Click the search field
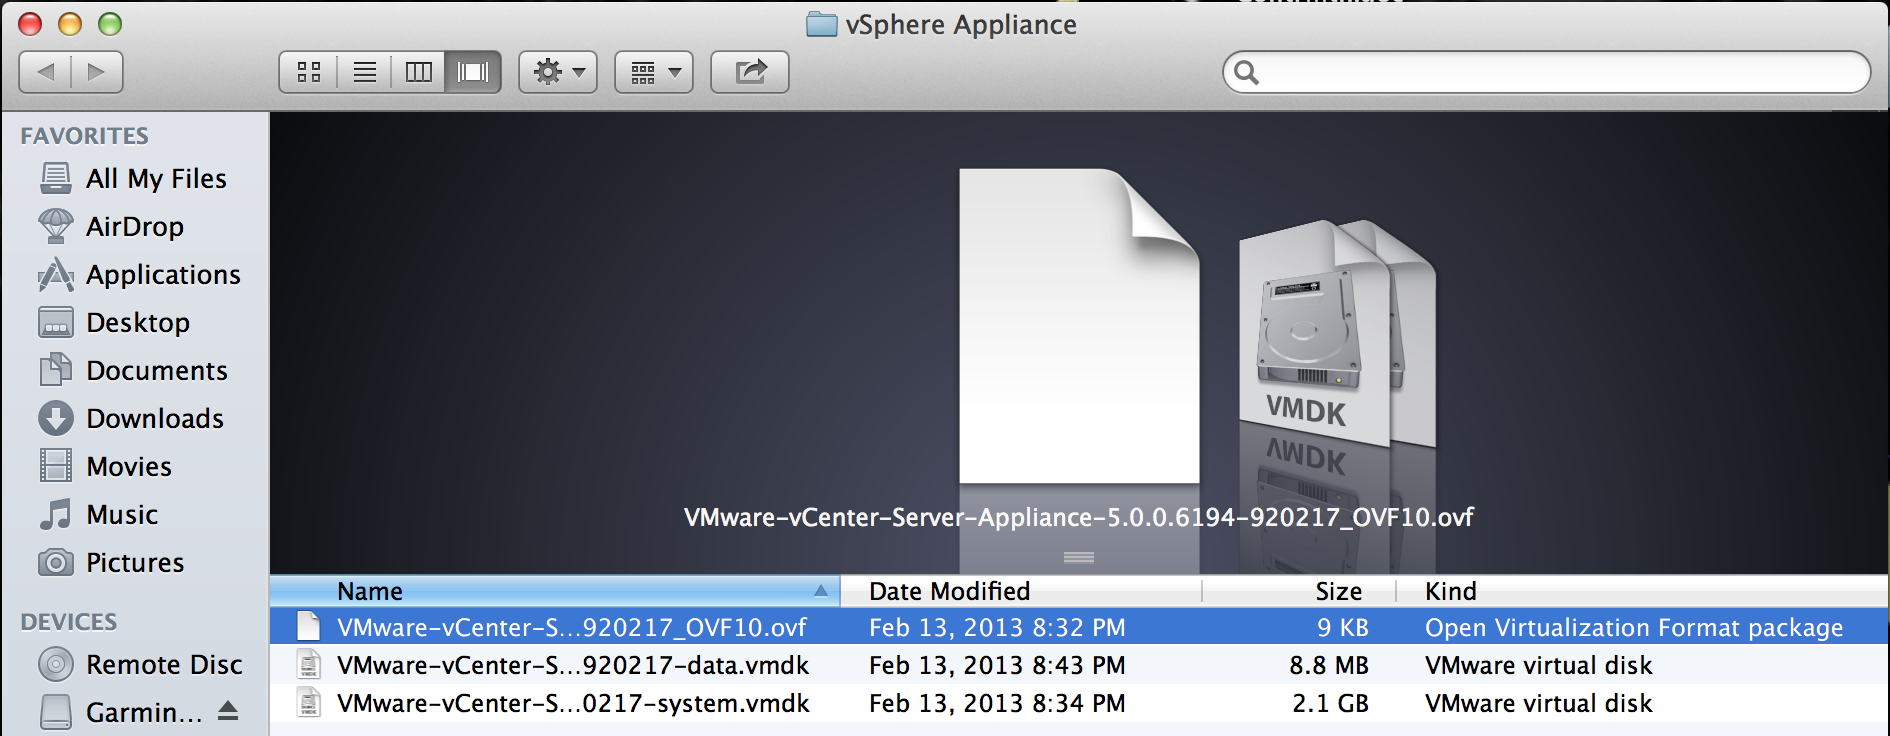Viewport: 1890px width, 736px height. pyautogui.click(x=1546, y=72)
